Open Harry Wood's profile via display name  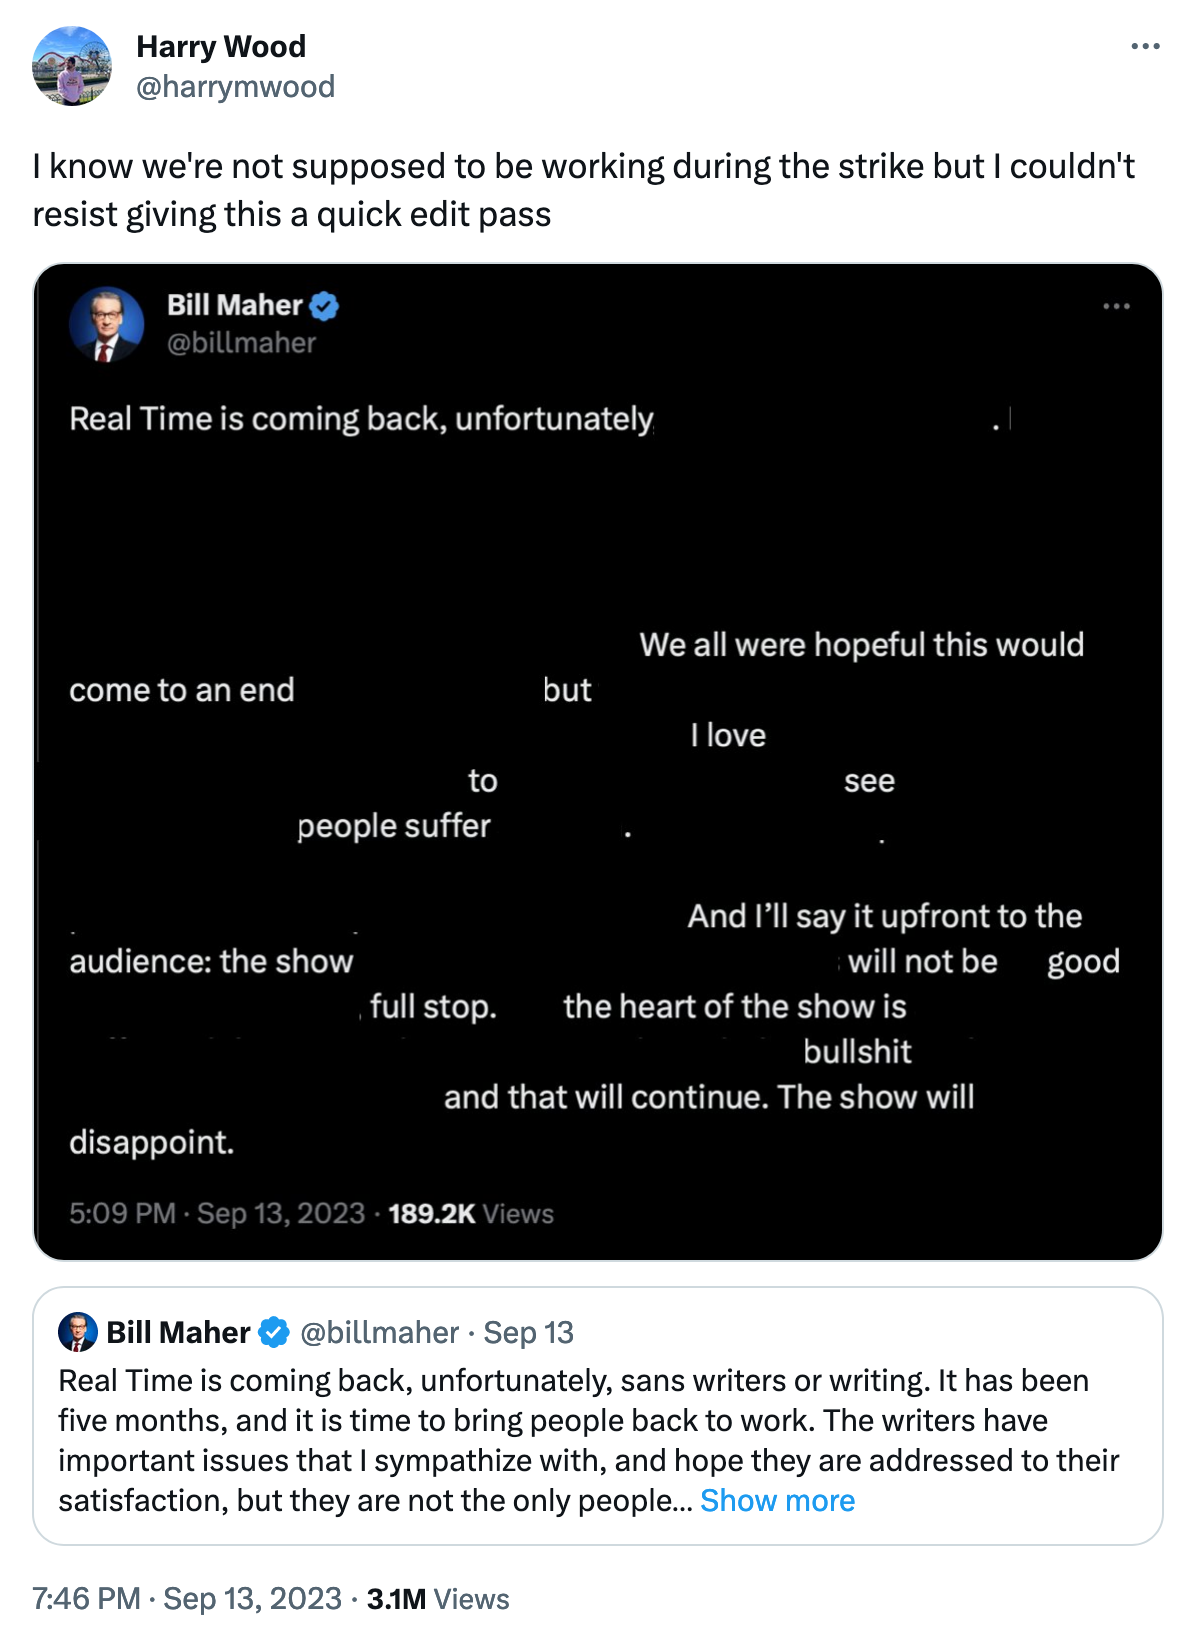click(x=221, y=46)
